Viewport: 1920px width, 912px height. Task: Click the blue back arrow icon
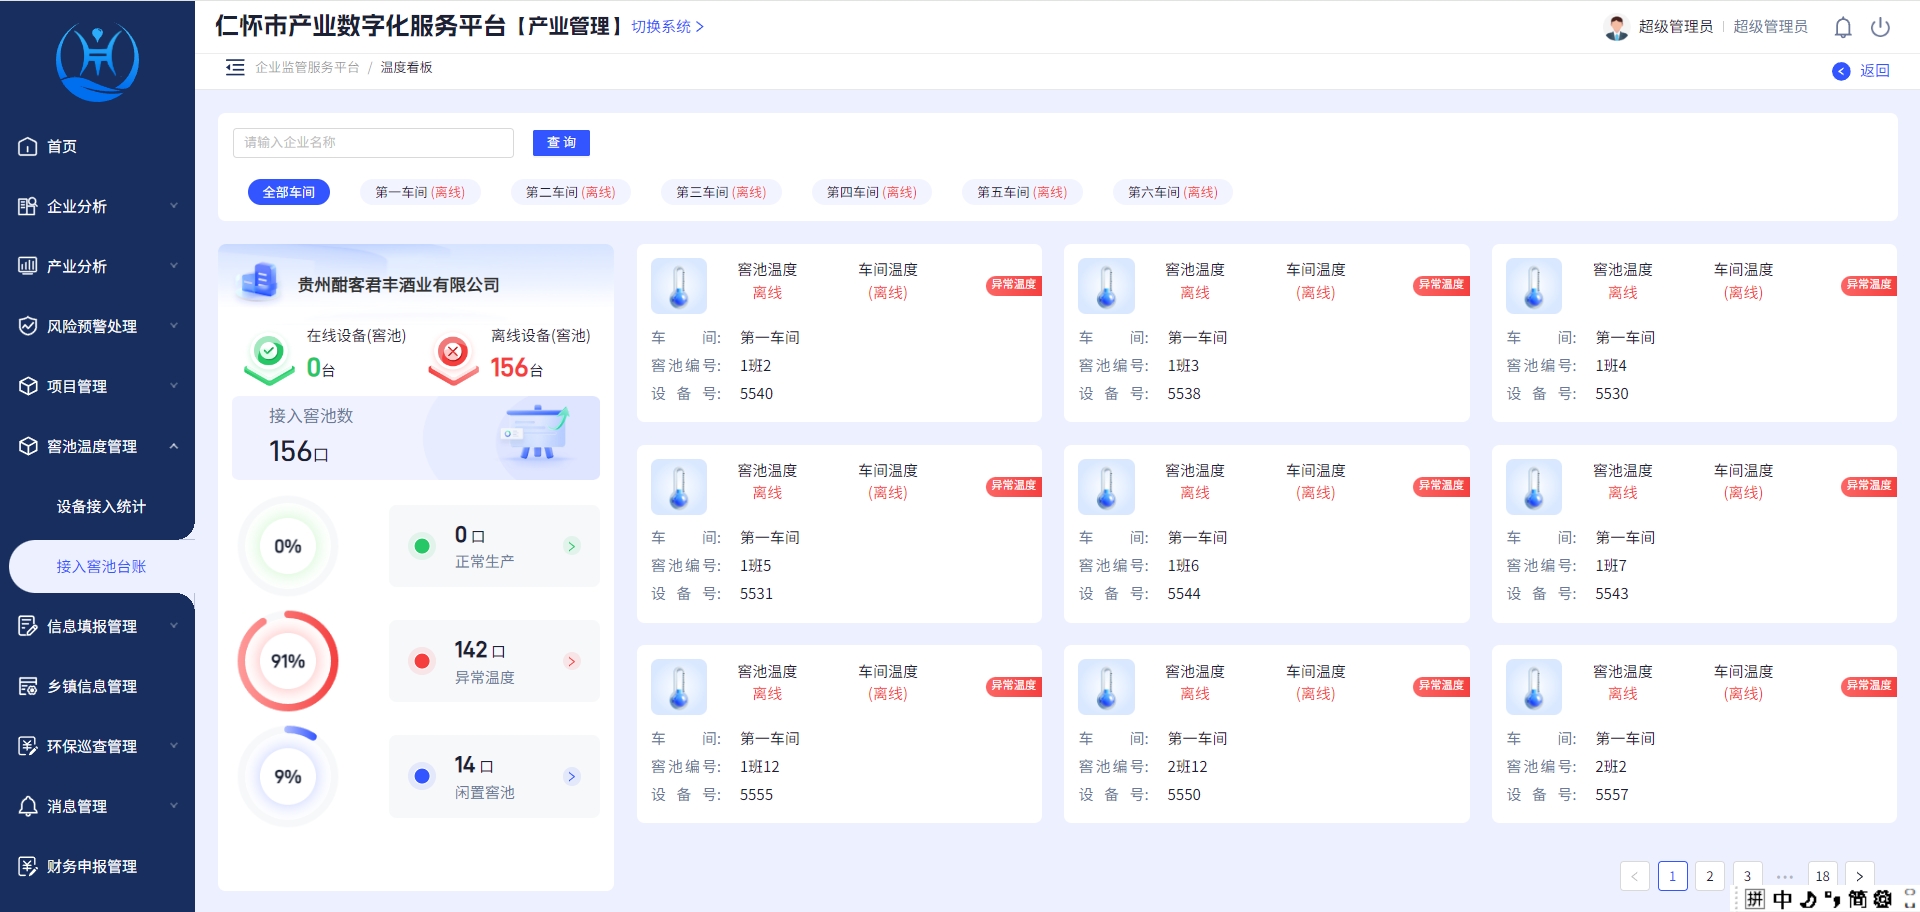tap(1841, 71)
